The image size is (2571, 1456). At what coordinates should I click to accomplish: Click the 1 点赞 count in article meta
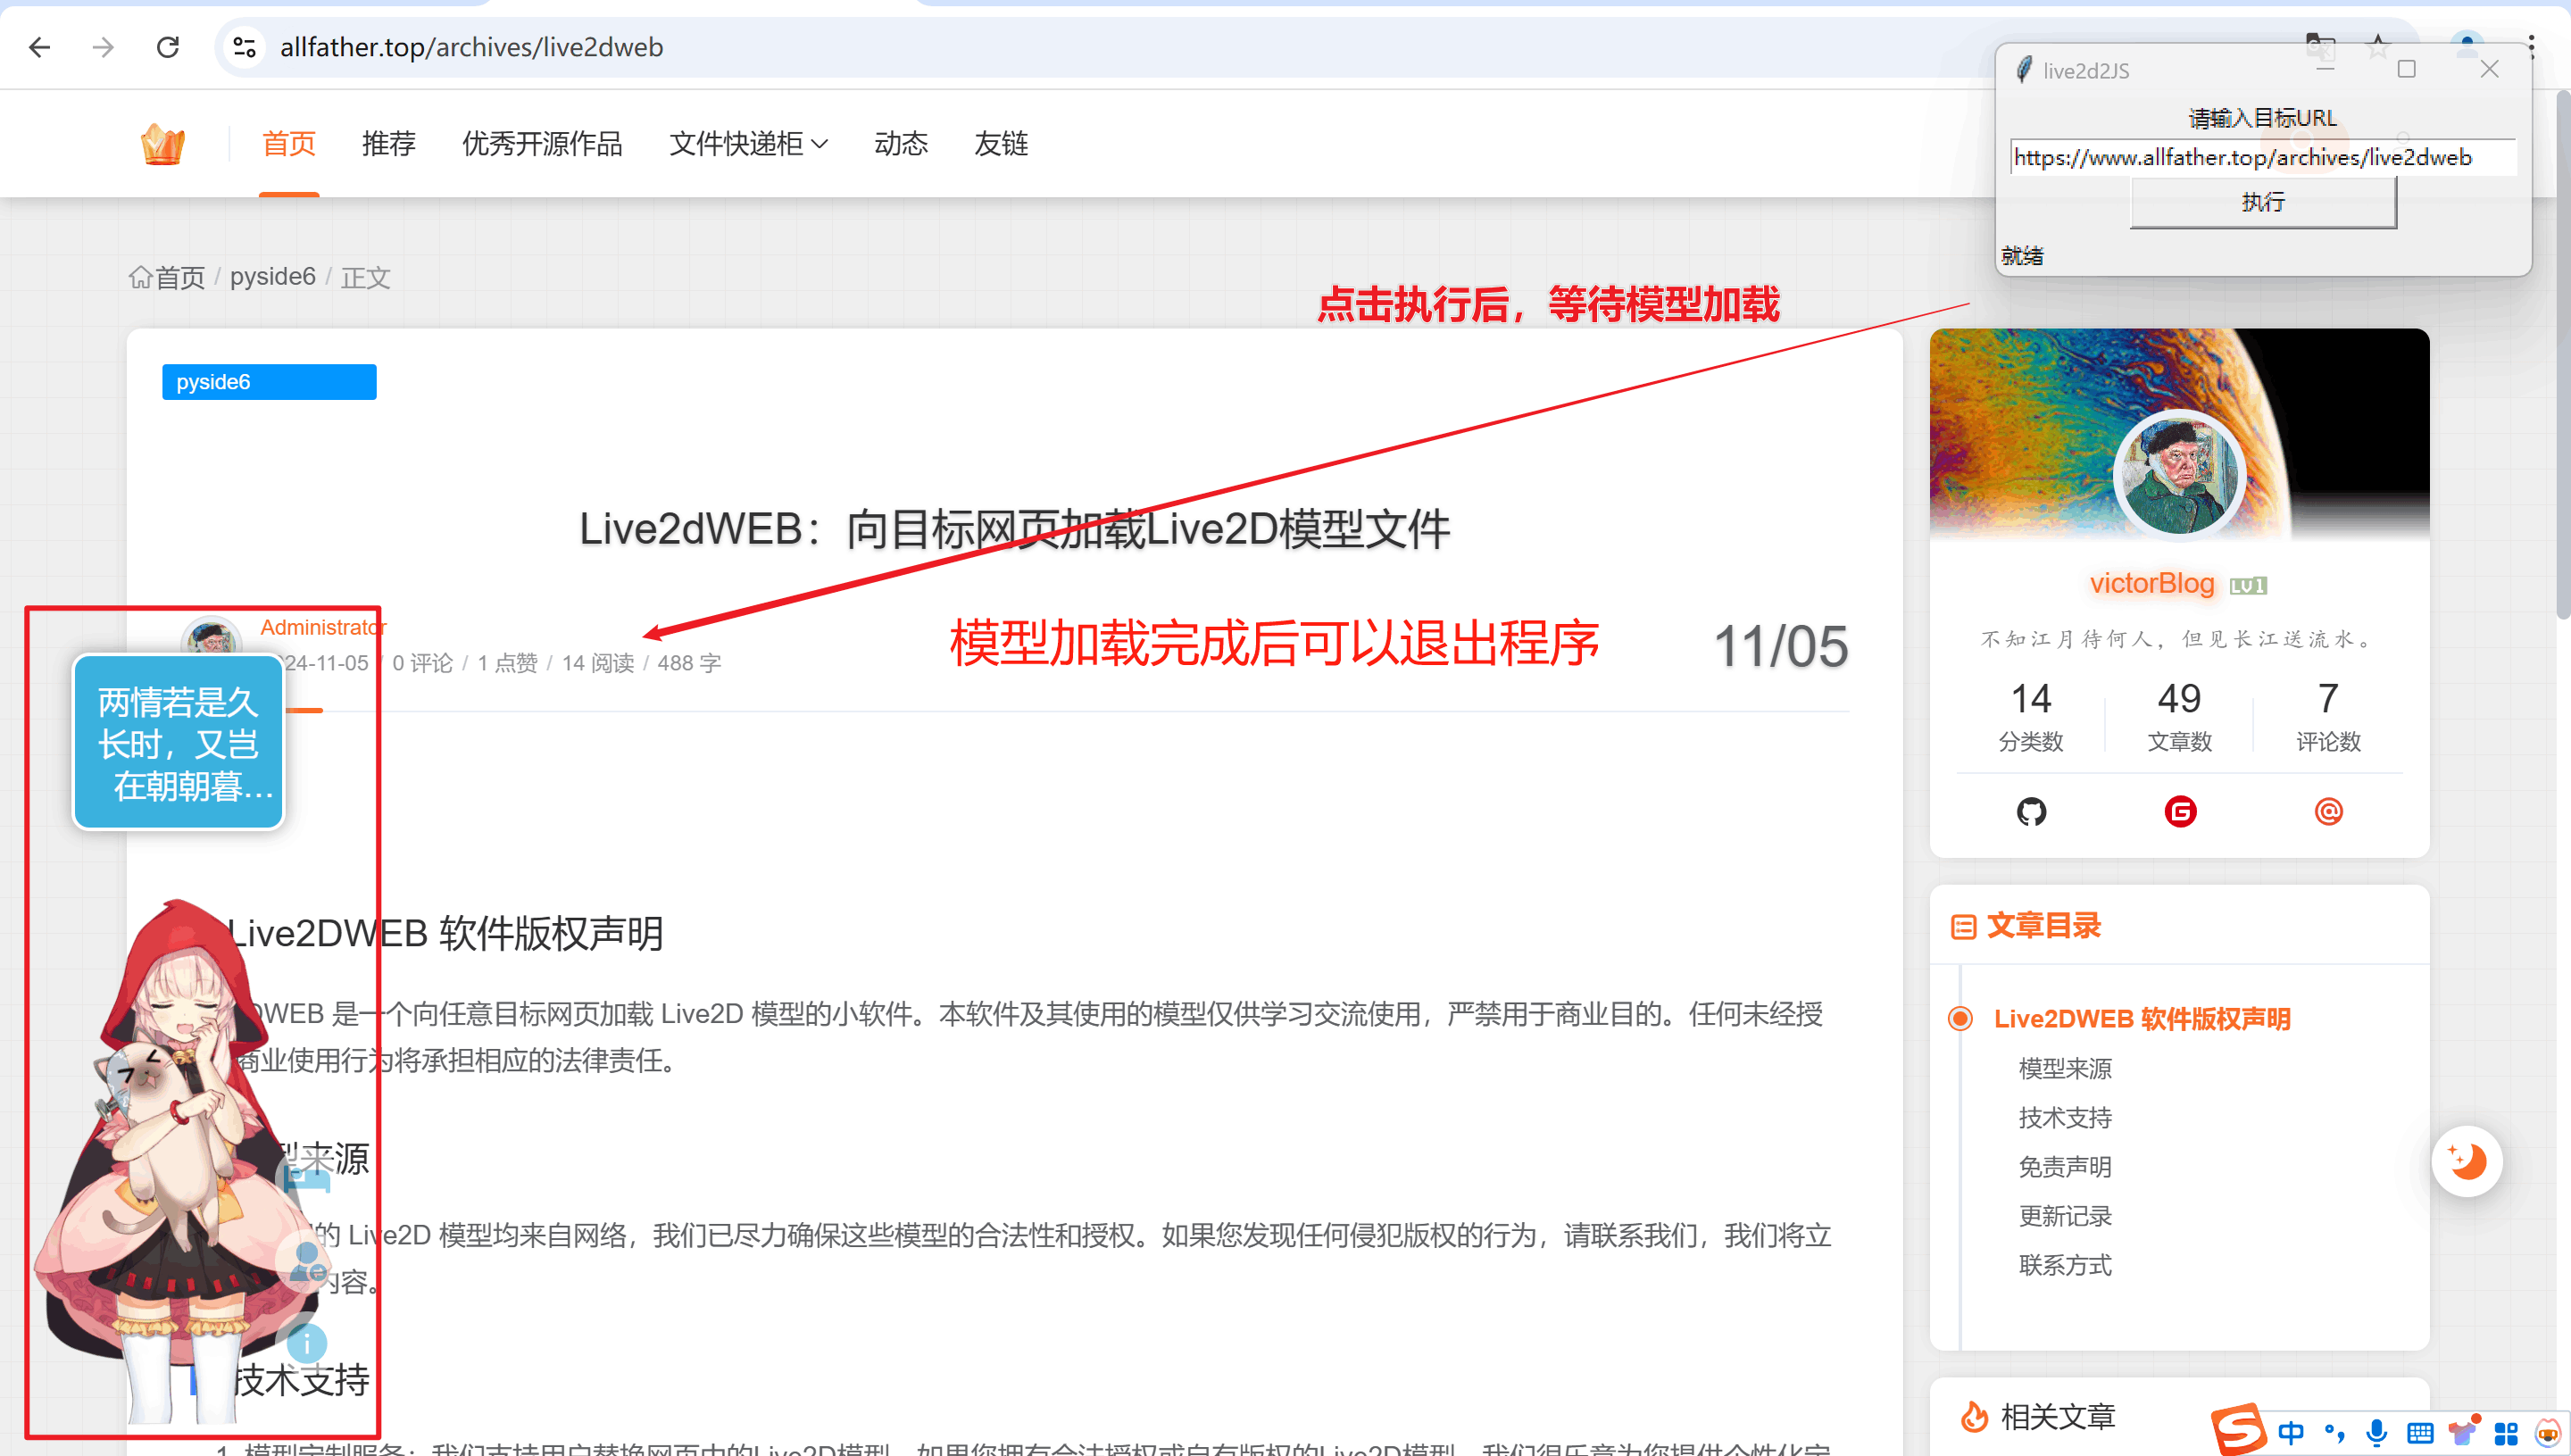507,663
